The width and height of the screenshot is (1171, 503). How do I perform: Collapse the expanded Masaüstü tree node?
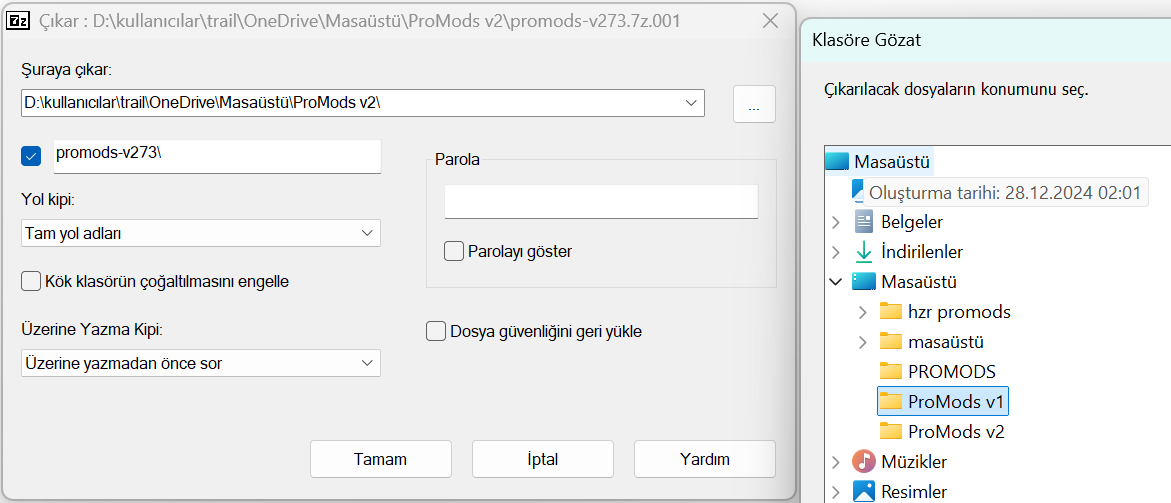point(836,282)
